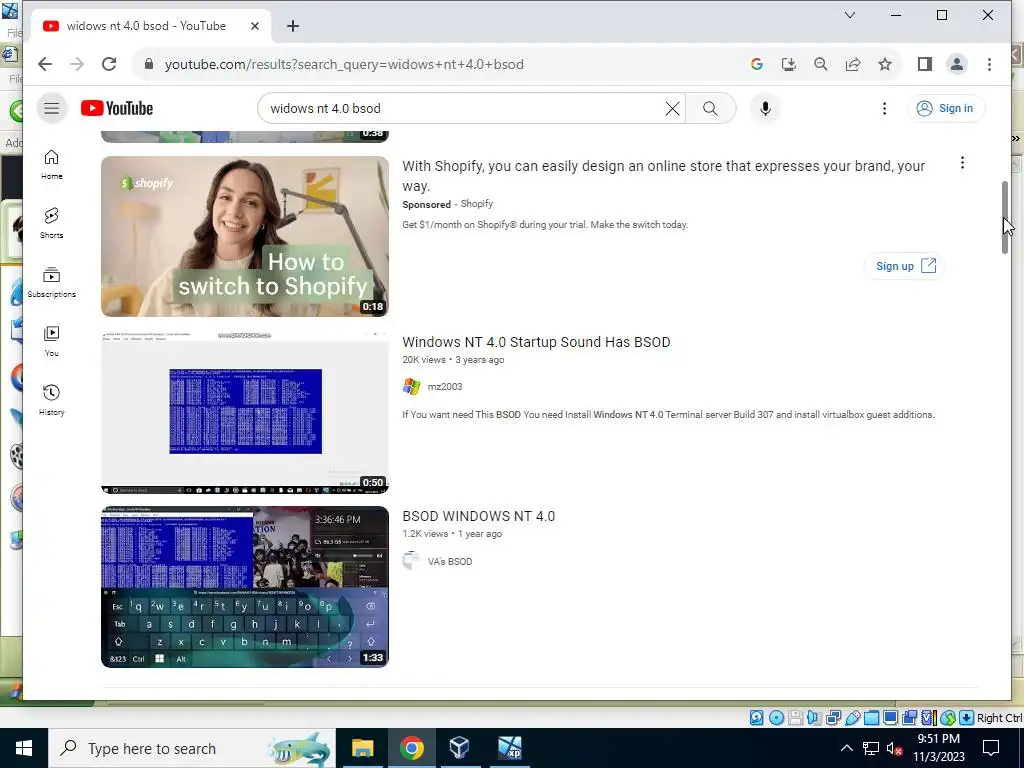Switch to Chrome taskbar icon
1024x768 pixels.
[411, 748]
